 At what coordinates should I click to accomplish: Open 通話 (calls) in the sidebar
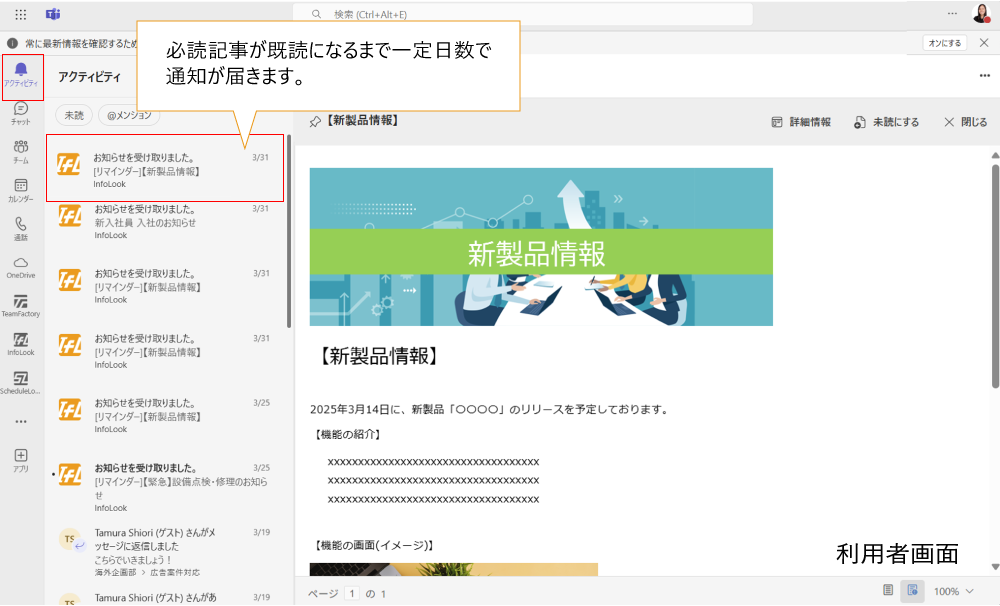[21, 229]
